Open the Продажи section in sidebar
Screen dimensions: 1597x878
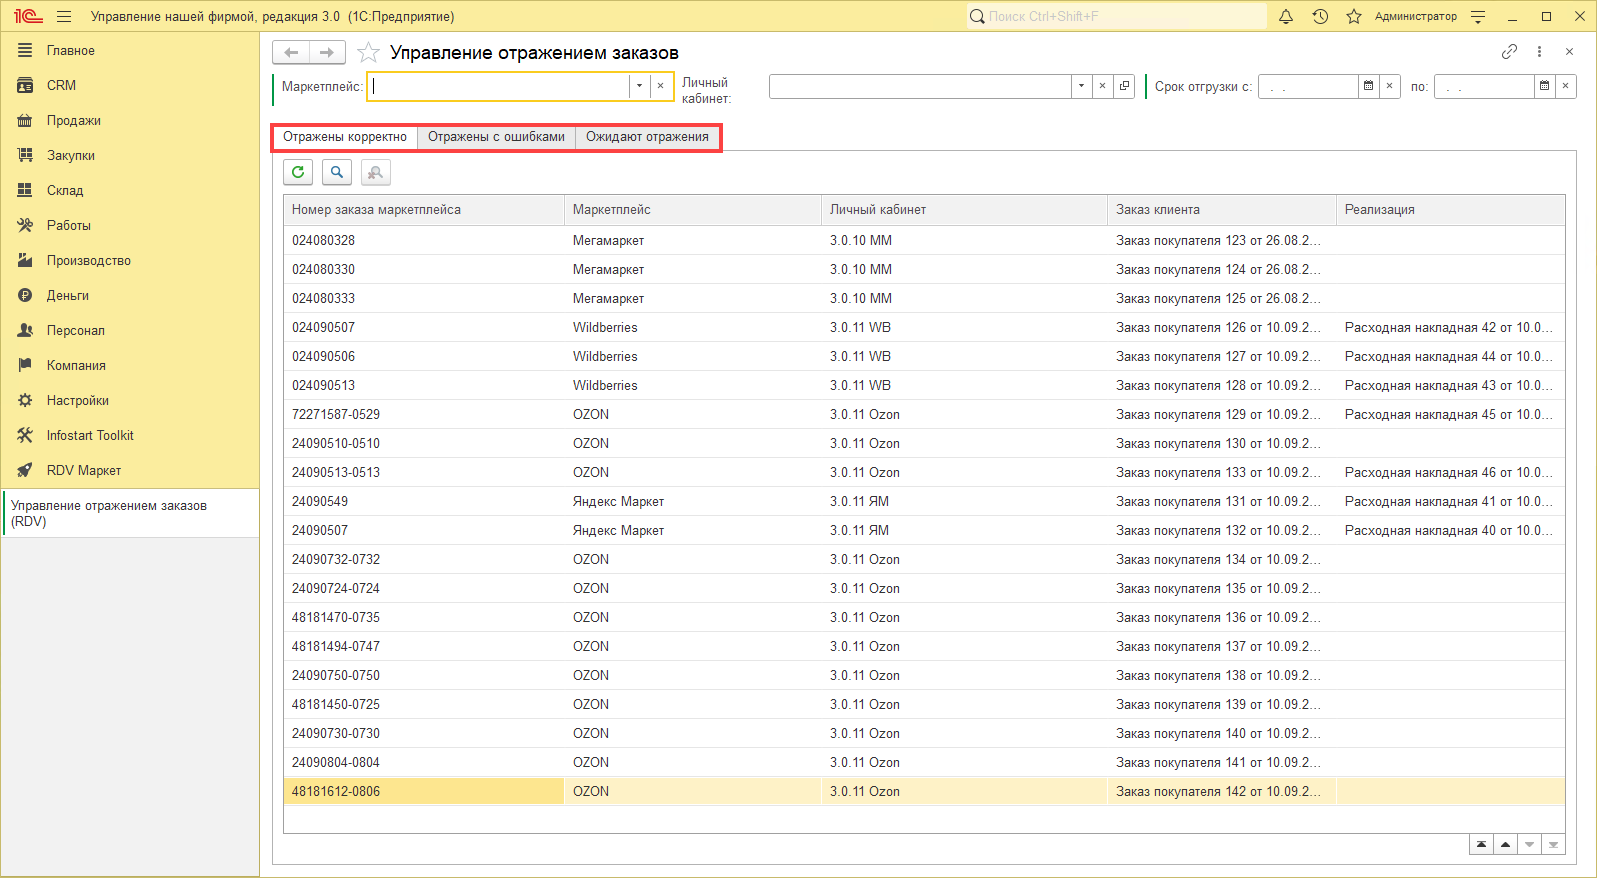coord(74,121)
